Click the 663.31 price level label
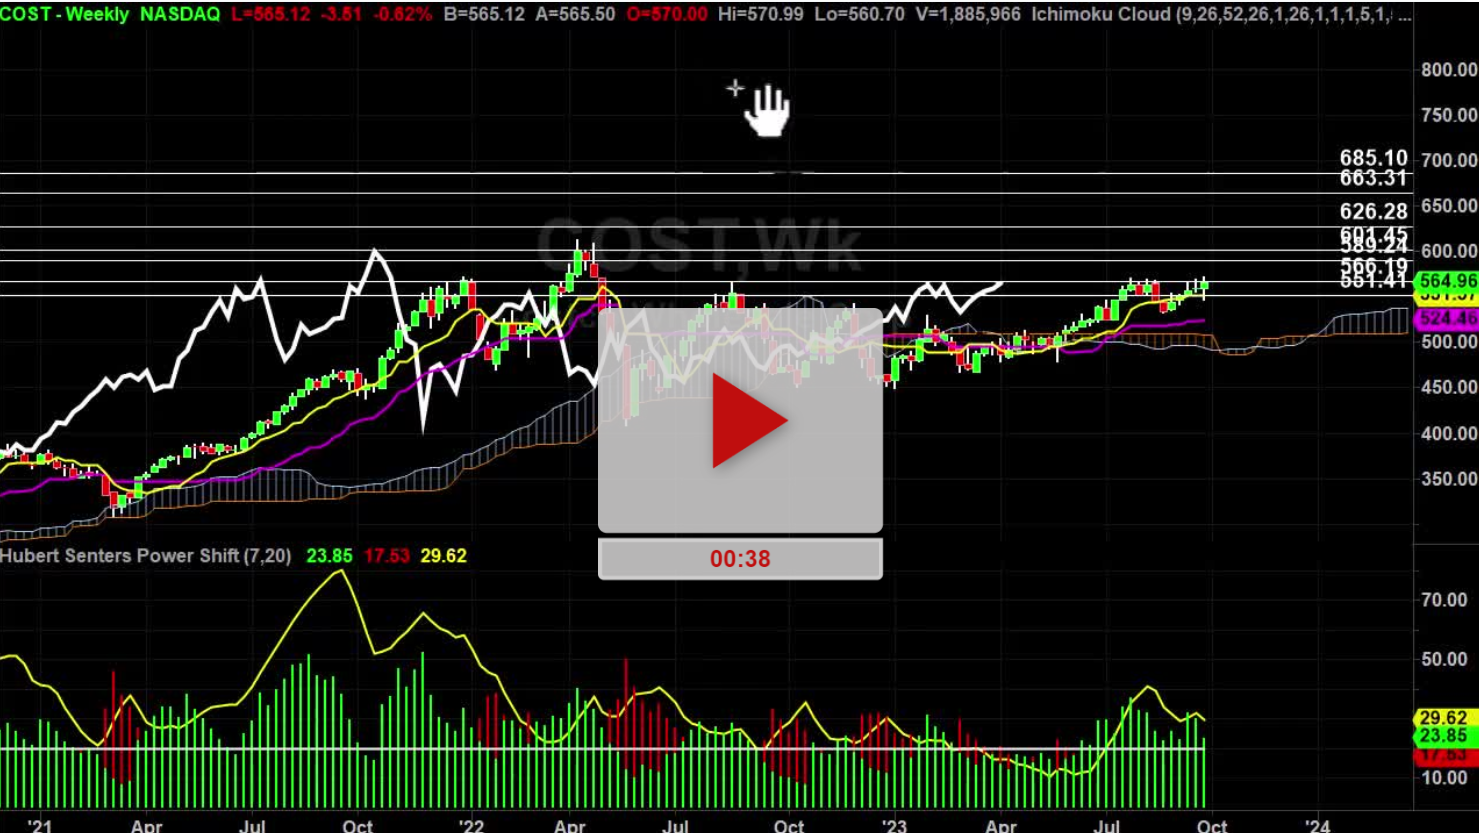 coord(1374,178)
